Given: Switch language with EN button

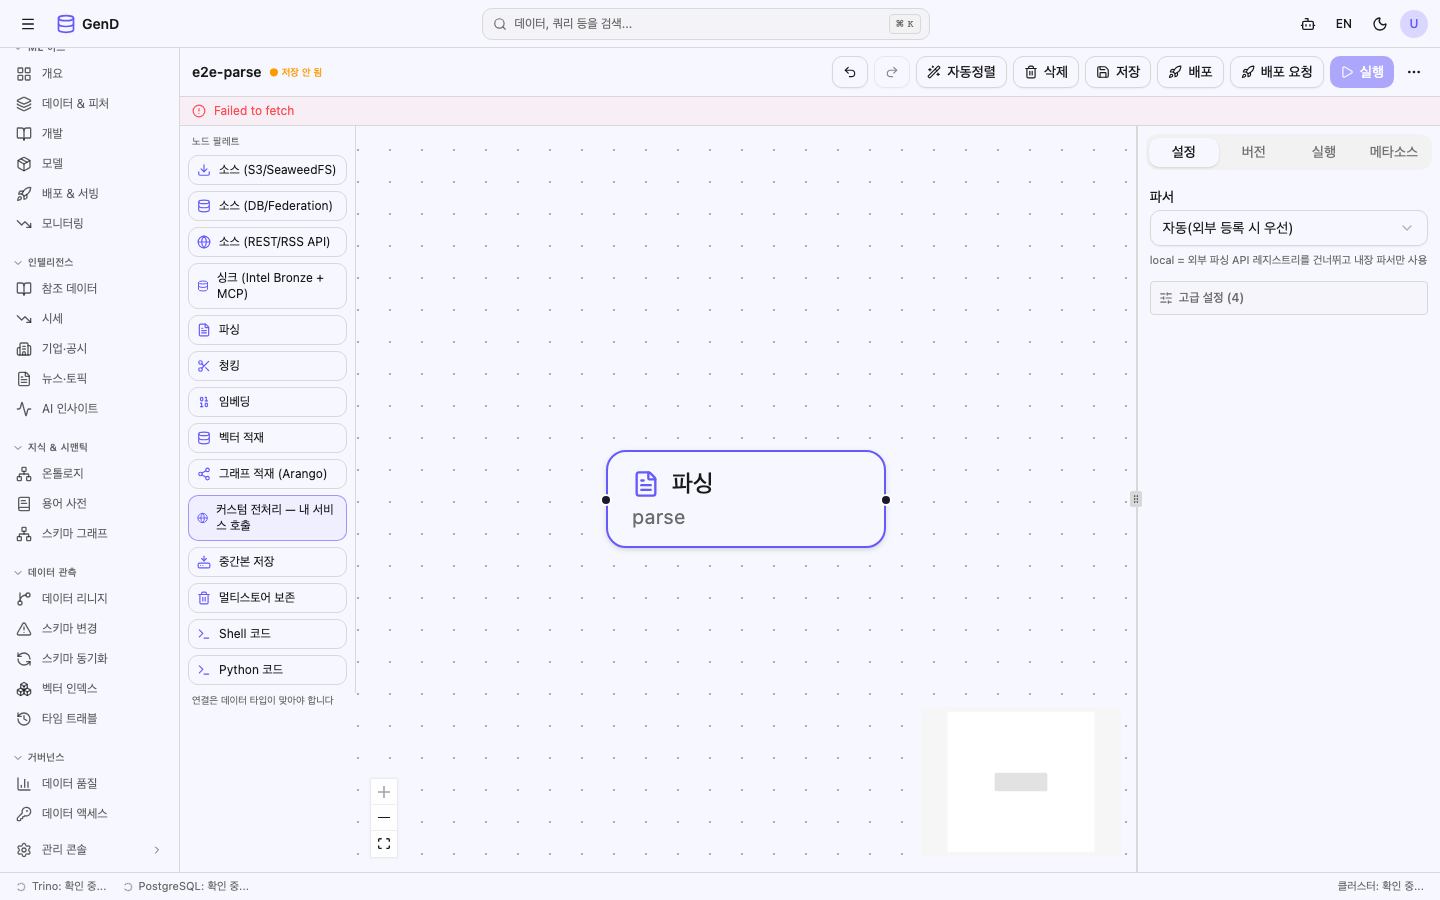Looking at the screenshot, I should pyautogui.click(x=1344, y=24).
